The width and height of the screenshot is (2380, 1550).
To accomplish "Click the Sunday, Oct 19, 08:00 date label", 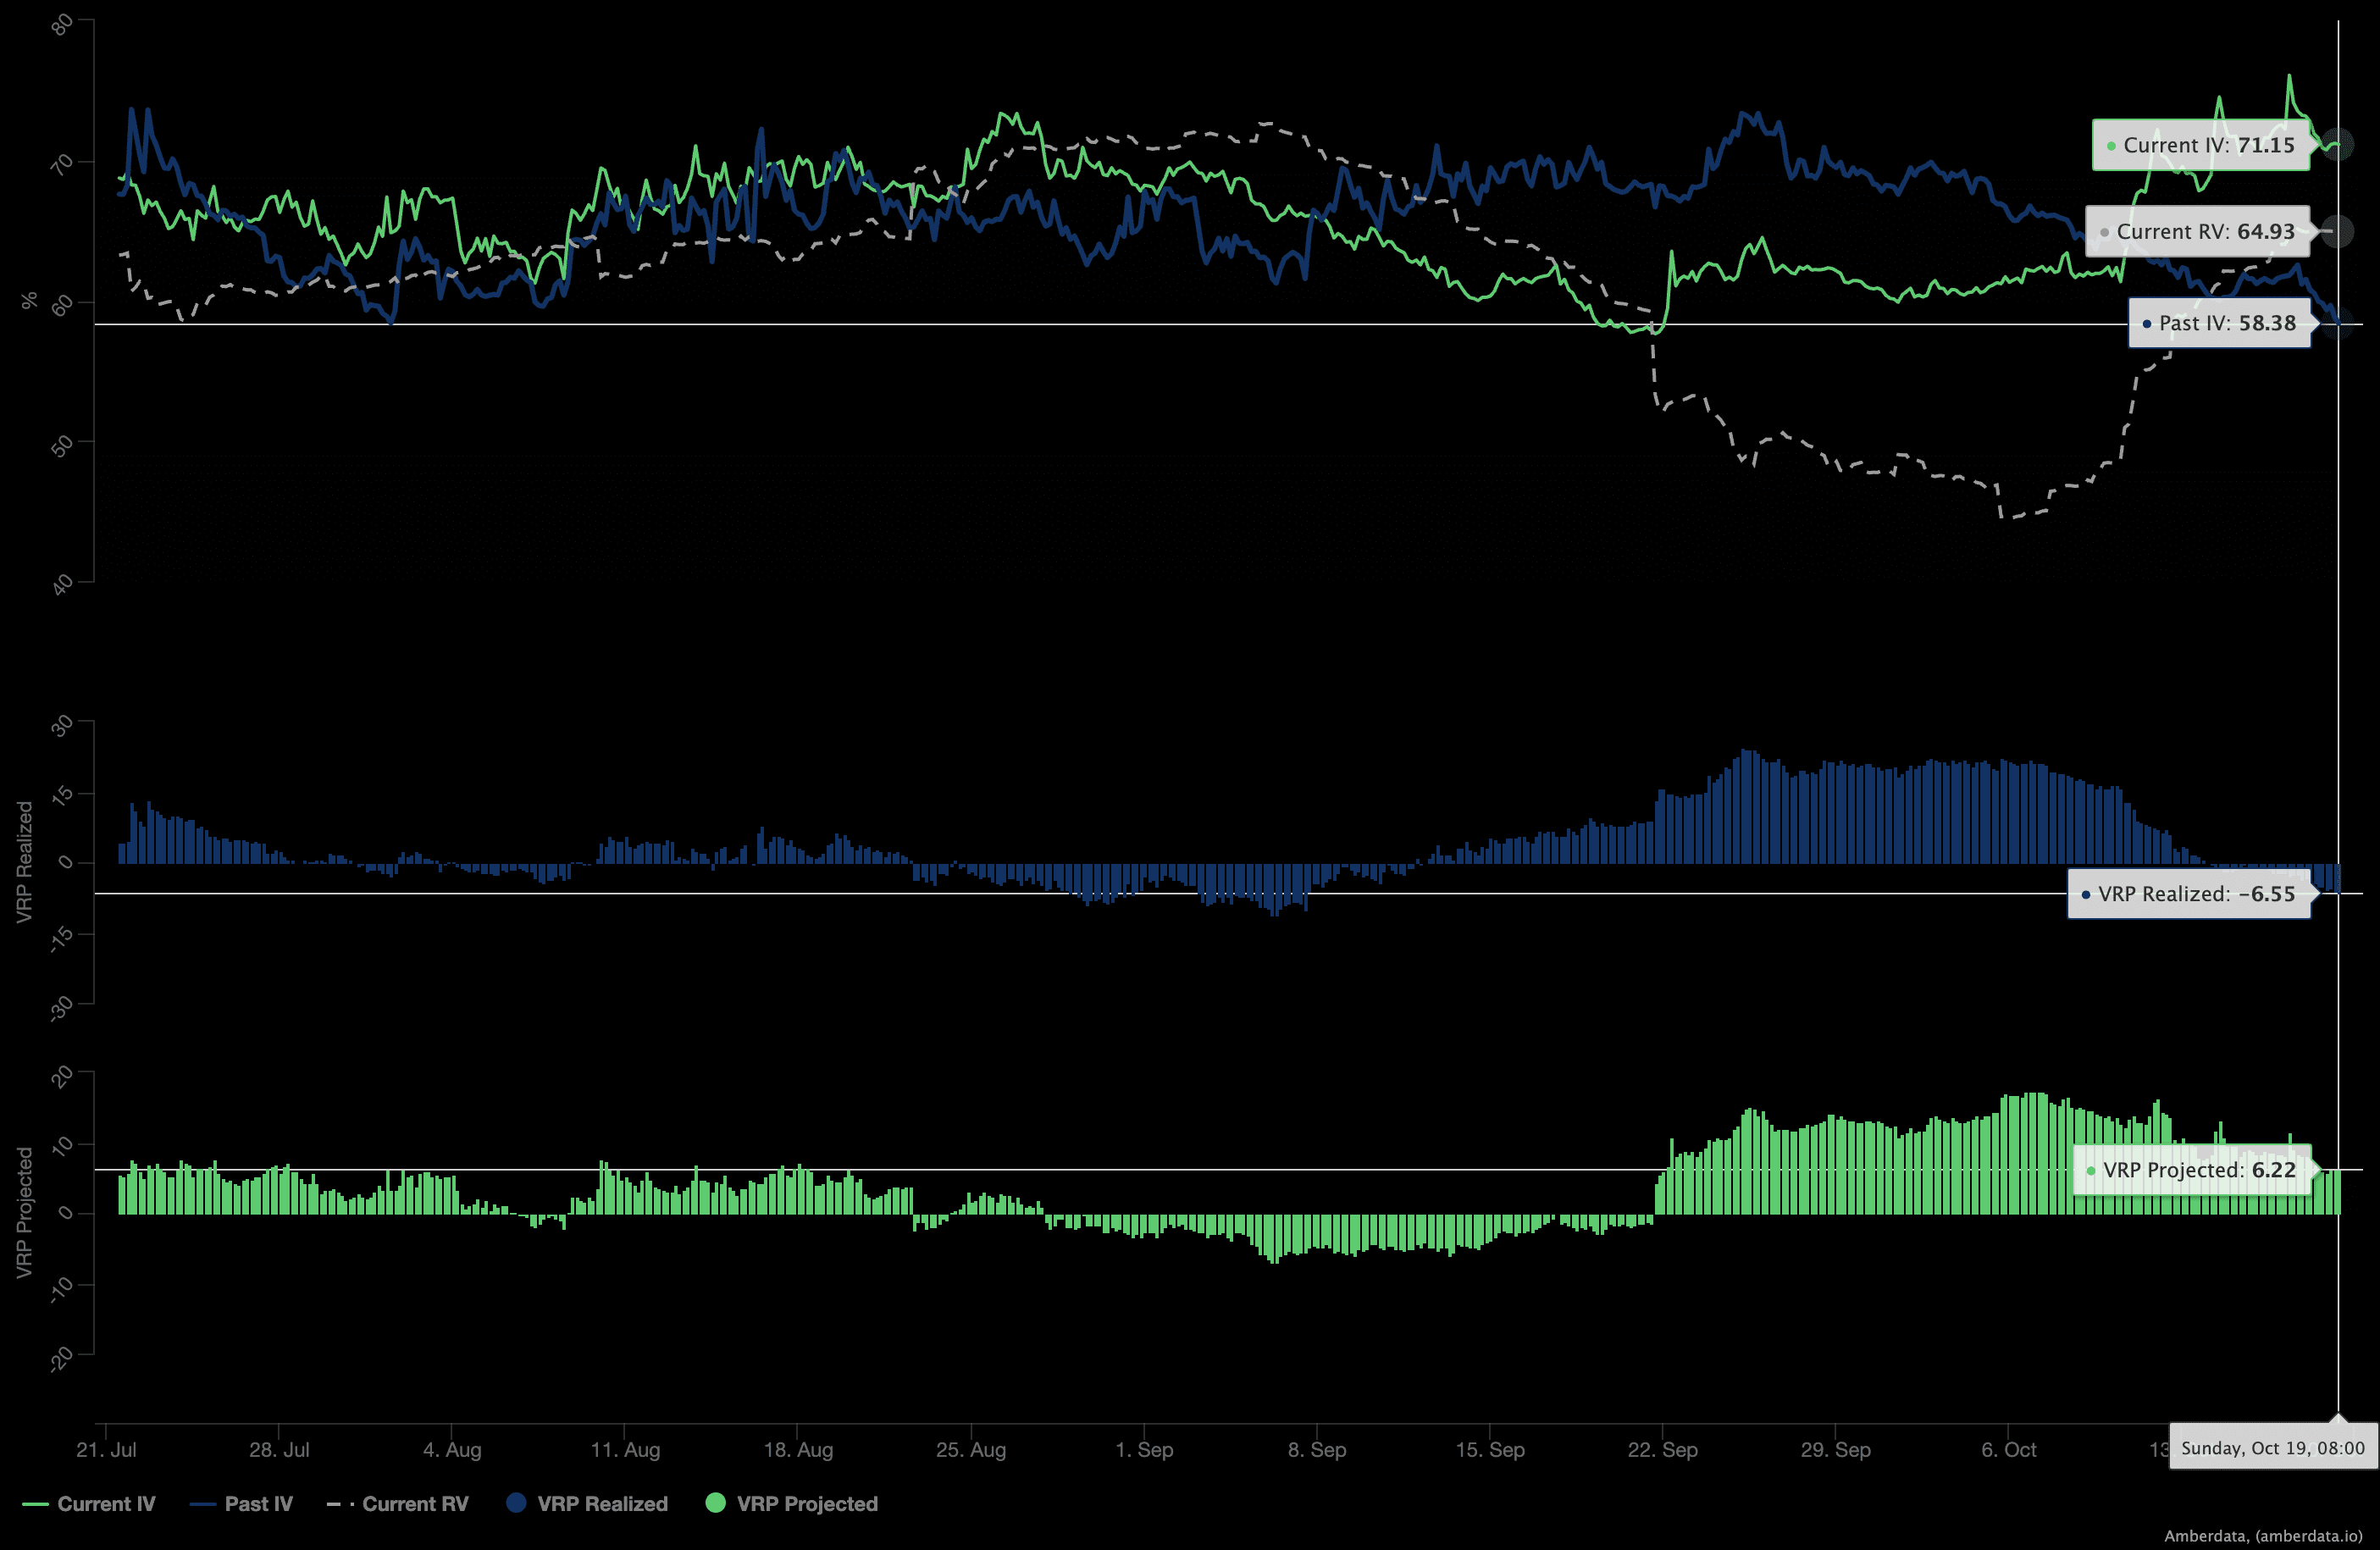I will click(x=2272, y=1448).
